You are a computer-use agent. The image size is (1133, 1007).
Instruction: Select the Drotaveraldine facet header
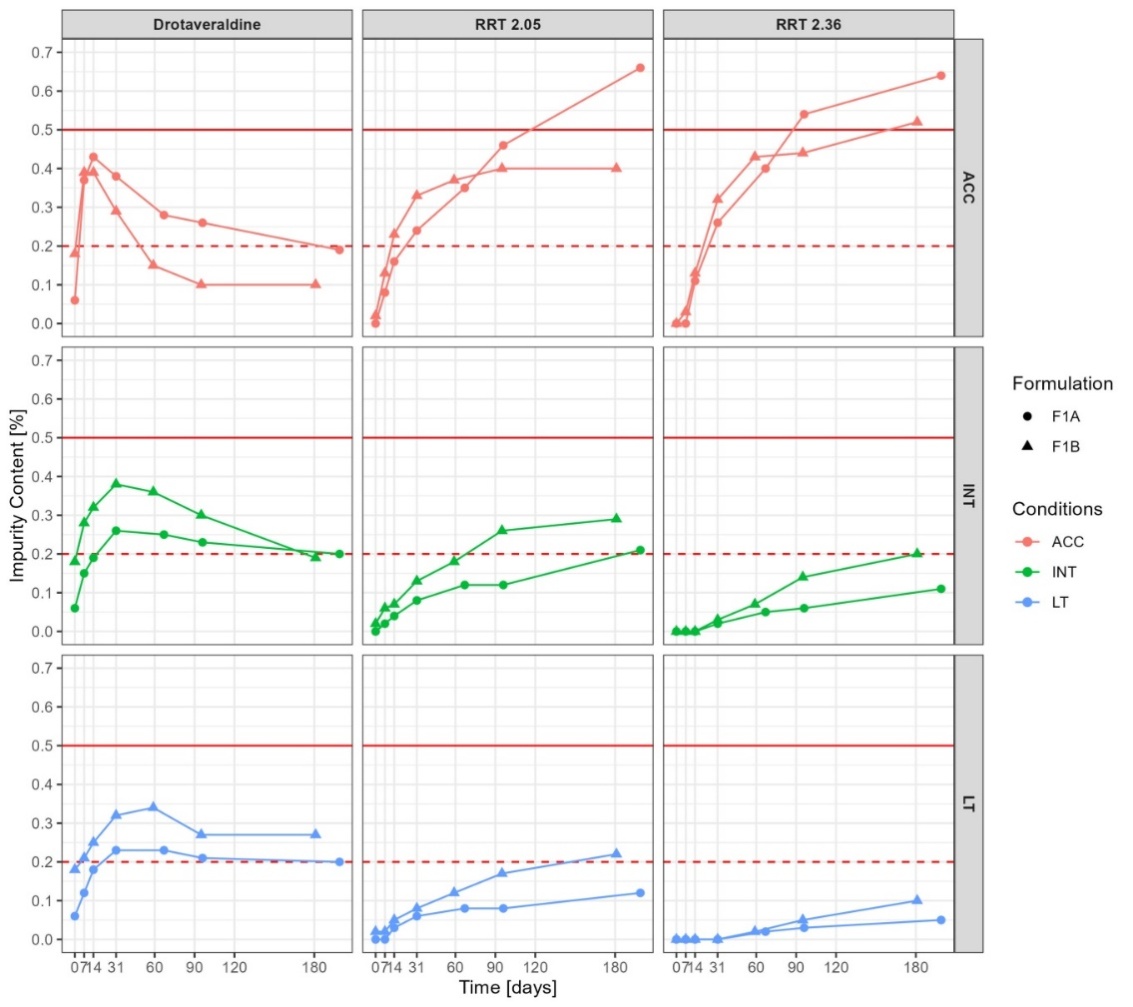(x=207, y=24)
